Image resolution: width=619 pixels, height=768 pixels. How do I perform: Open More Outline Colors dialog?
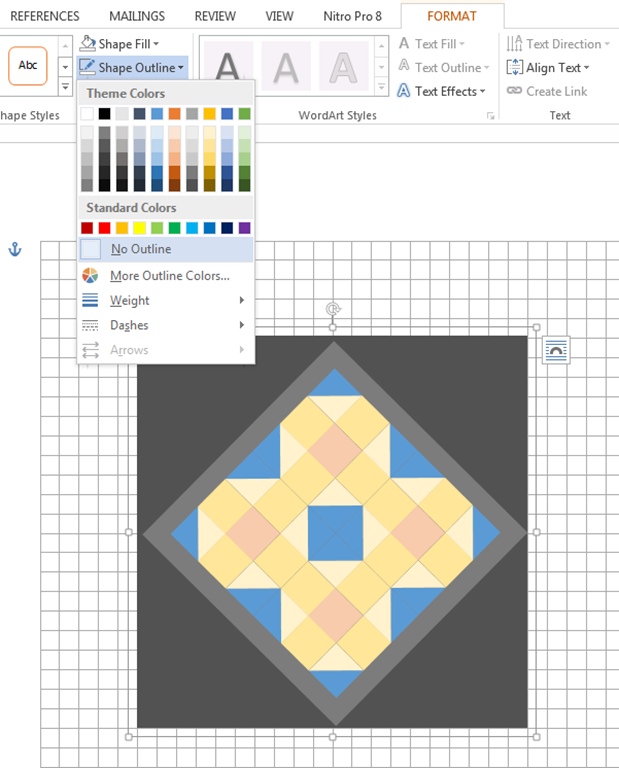pyautogui.click(x=166, y=276)
